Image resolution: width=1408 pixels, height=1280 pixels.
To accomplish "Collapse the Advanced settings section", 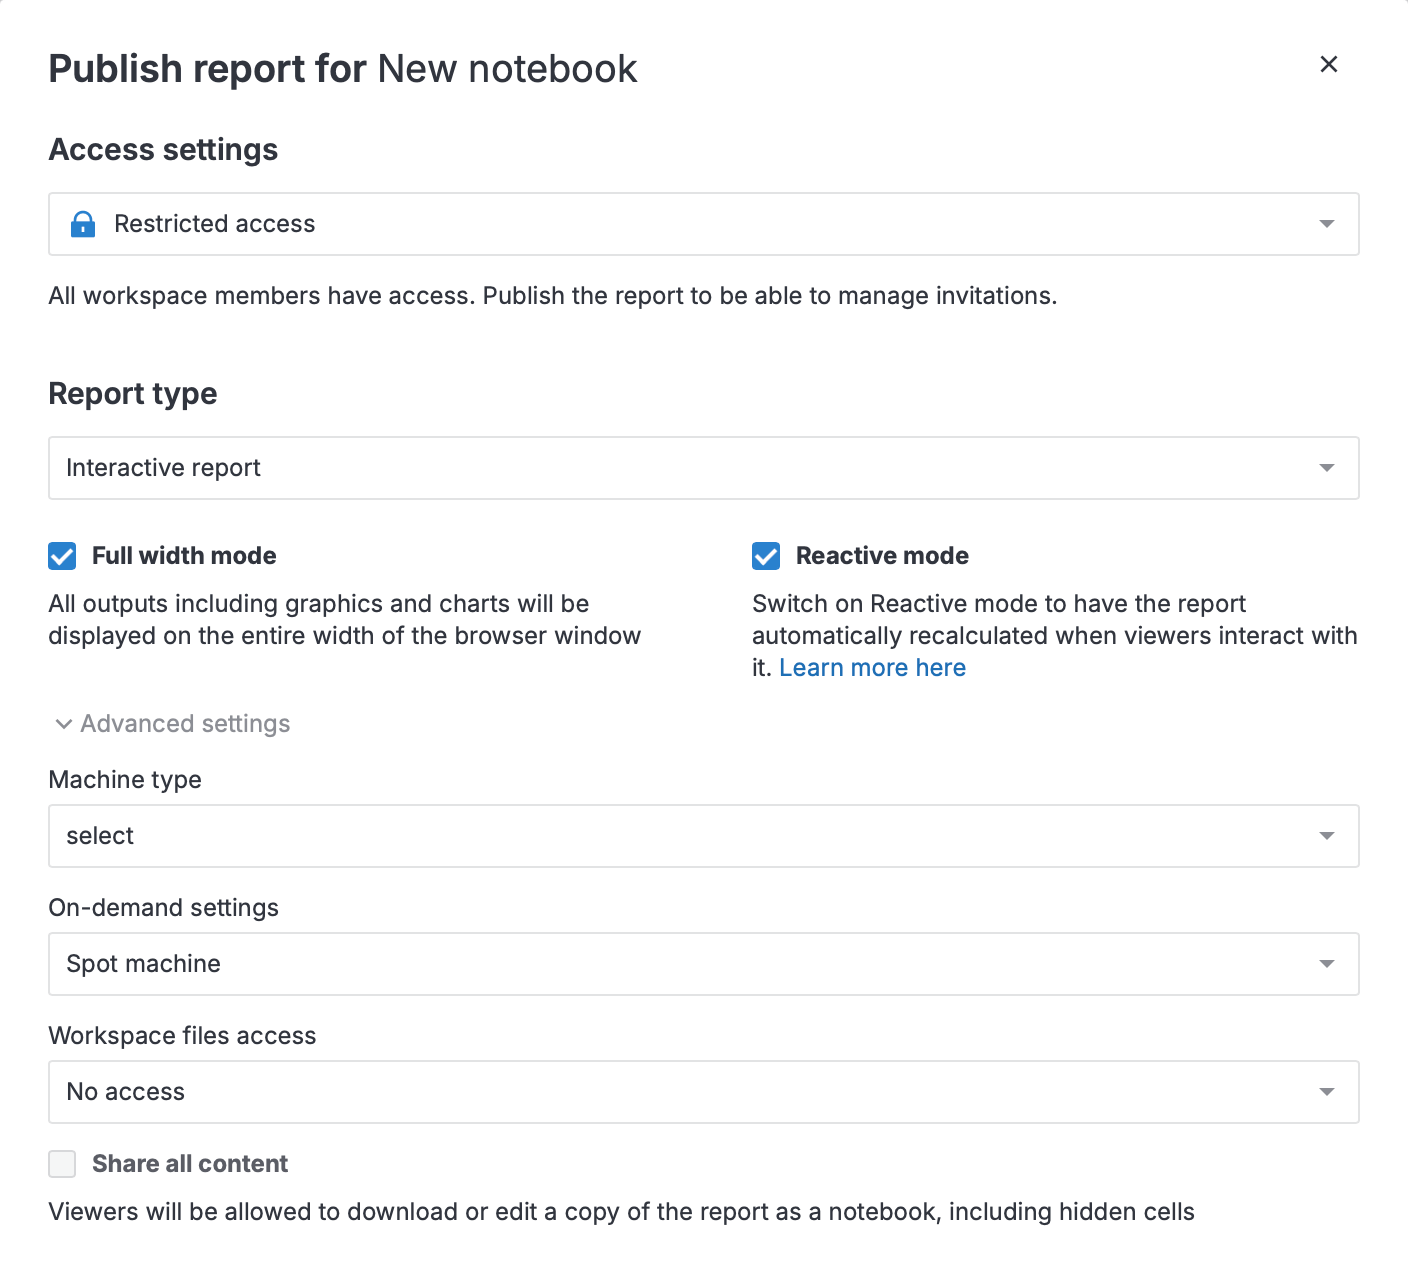I will 185,724.
